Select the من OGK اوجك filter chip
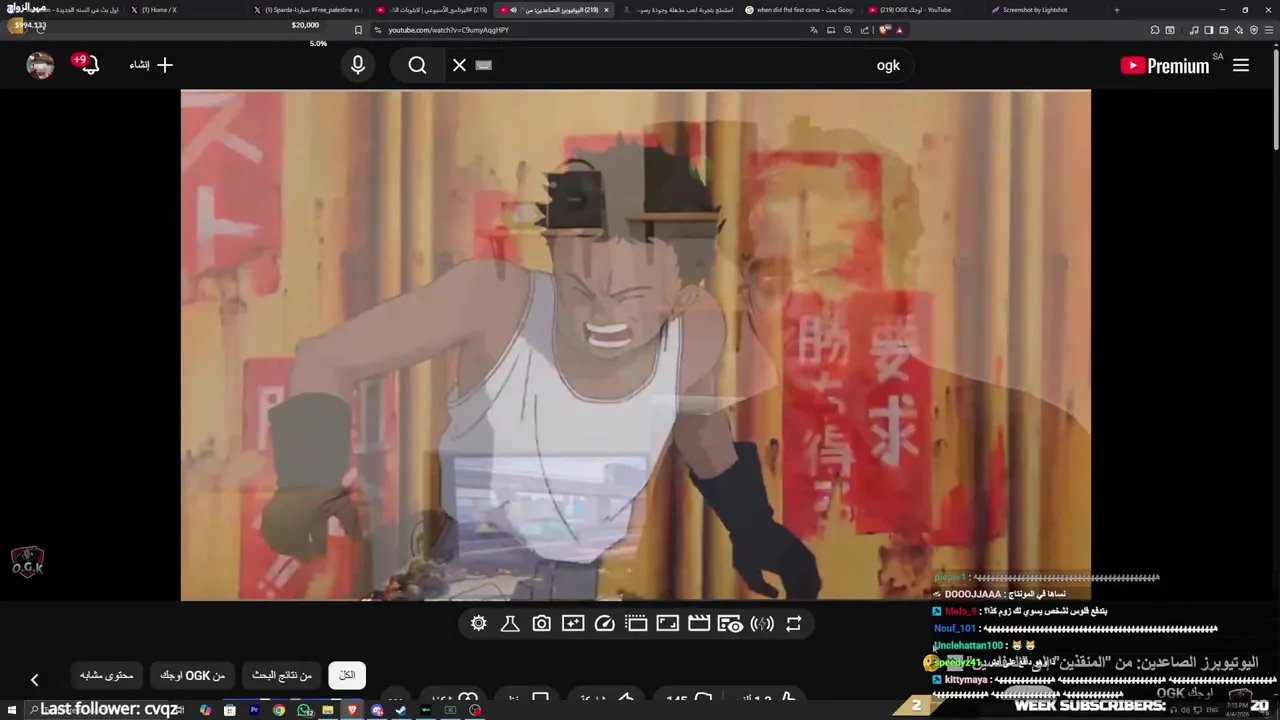Image resolution: width=1280 pixels, height=720 pixels. [192, 675]
